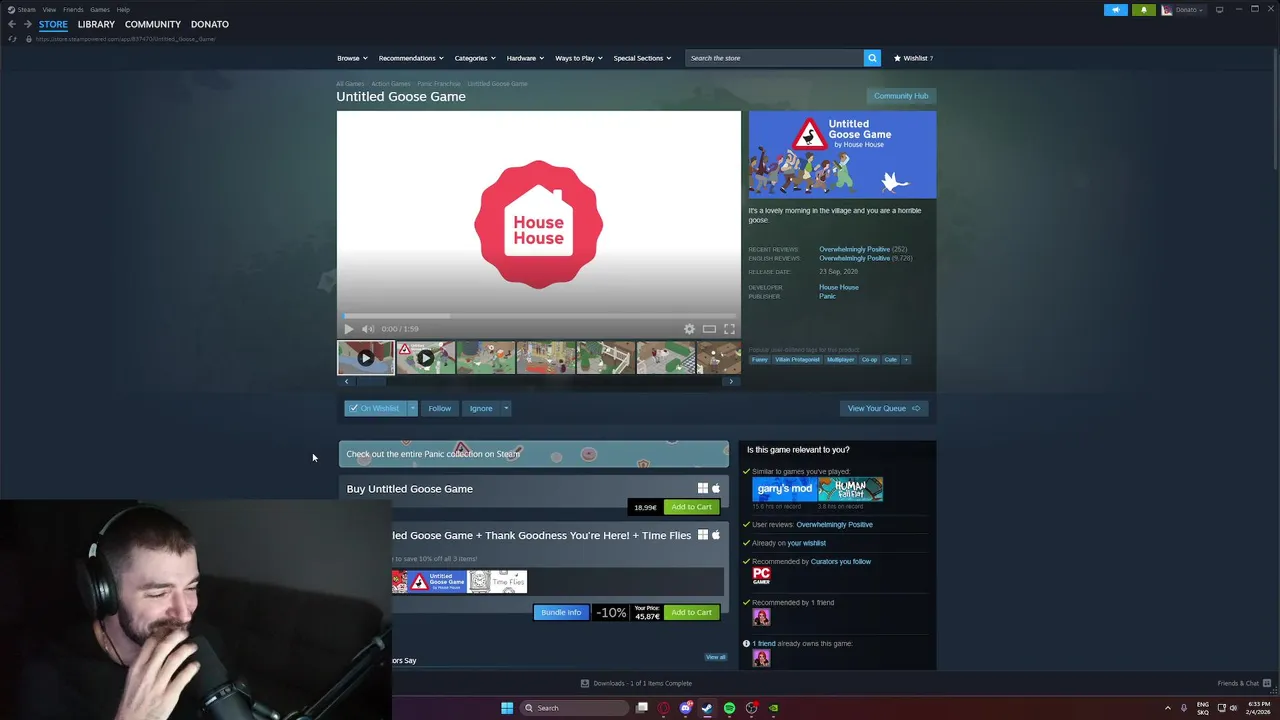
Task: Expand the Categories menu
Action: coord(475,58)
